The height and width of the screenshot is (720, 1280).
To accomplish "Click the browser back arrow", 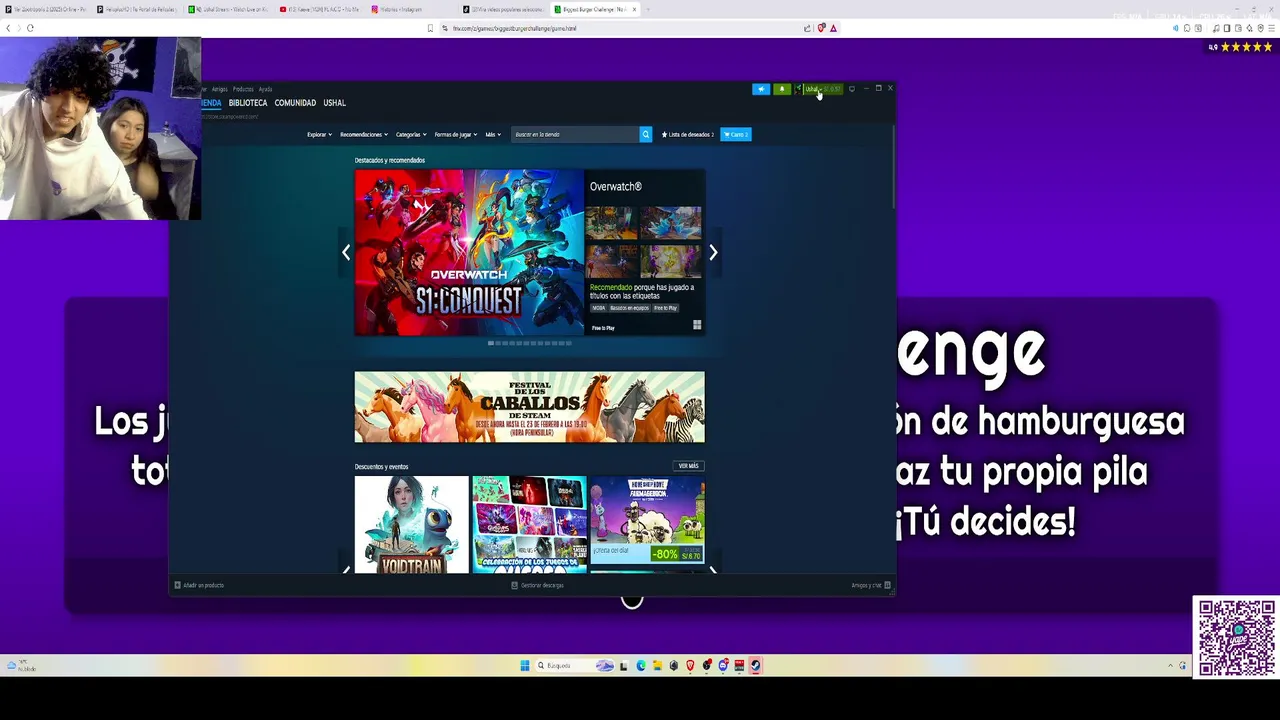I will (x=8, y=28).
